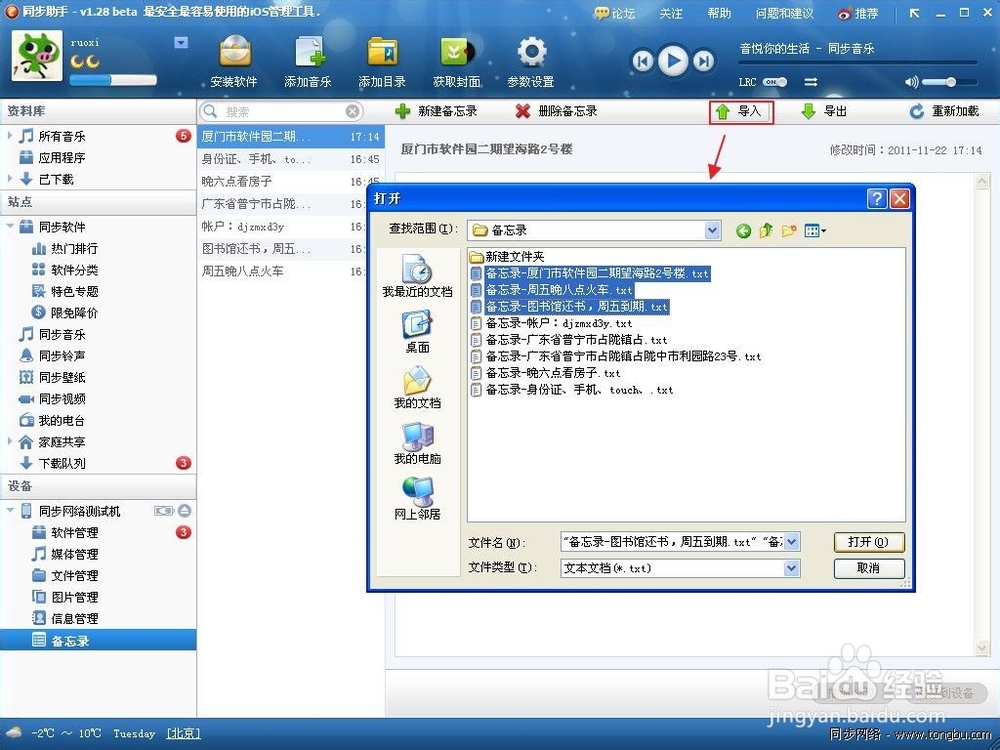
Task: Expand the 家庭共享 home sharing node
Action: (x=10, y=441)
